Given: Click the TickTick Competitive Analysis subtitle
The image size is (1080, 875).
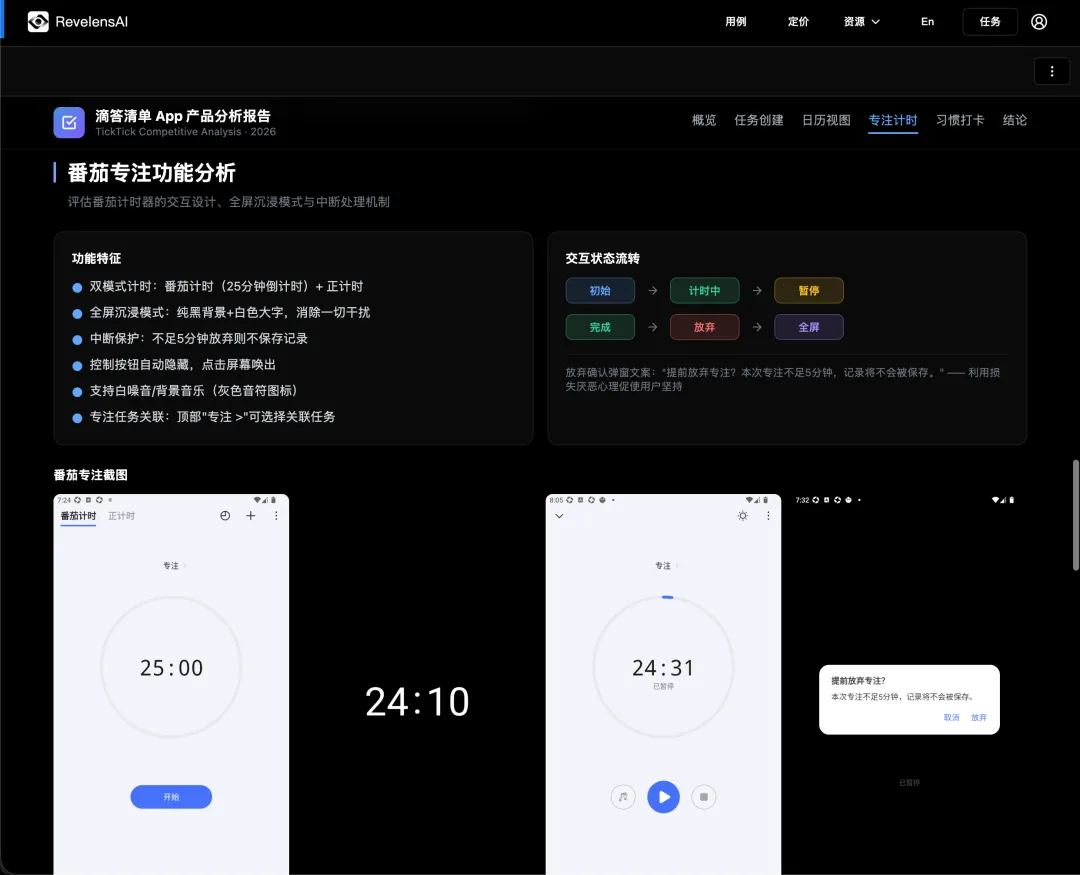Looking at the screenshot, I should tap(185, 132).
